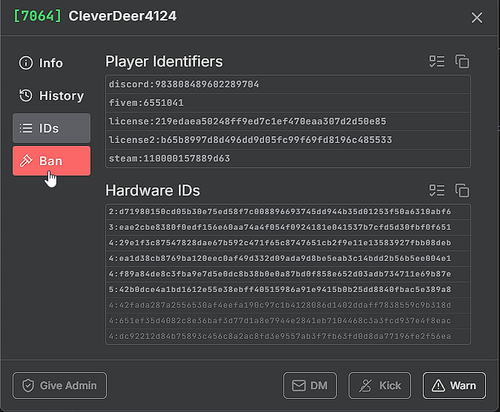Copy all Player Identifiers to clipboard
500x412 pixels.
point(462,62)
